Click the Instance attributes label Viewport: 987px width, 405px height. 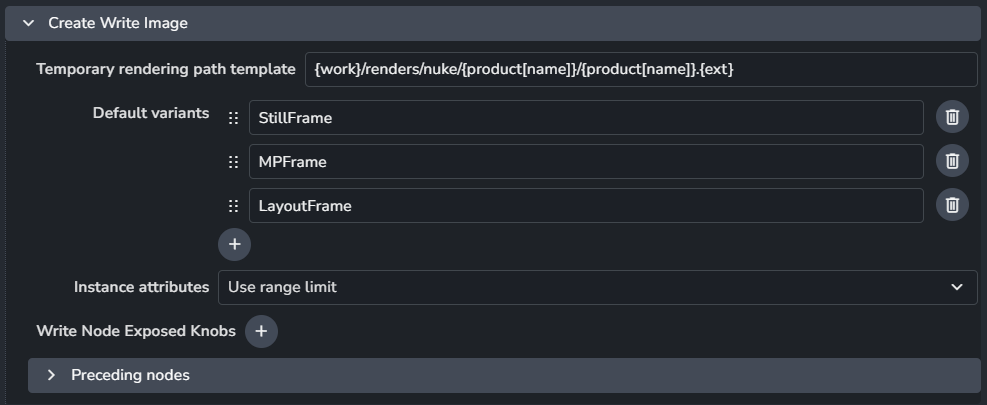point(142,287)
